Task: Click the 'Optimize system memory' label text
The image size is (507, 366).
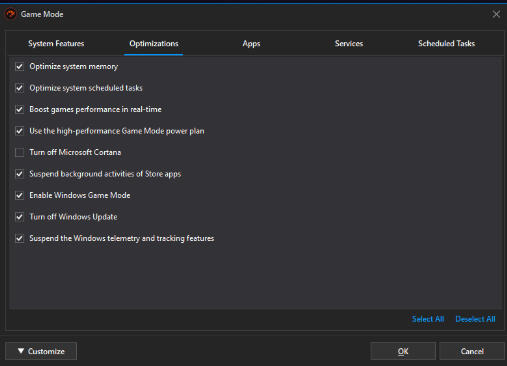Action: tap(74, 67)
